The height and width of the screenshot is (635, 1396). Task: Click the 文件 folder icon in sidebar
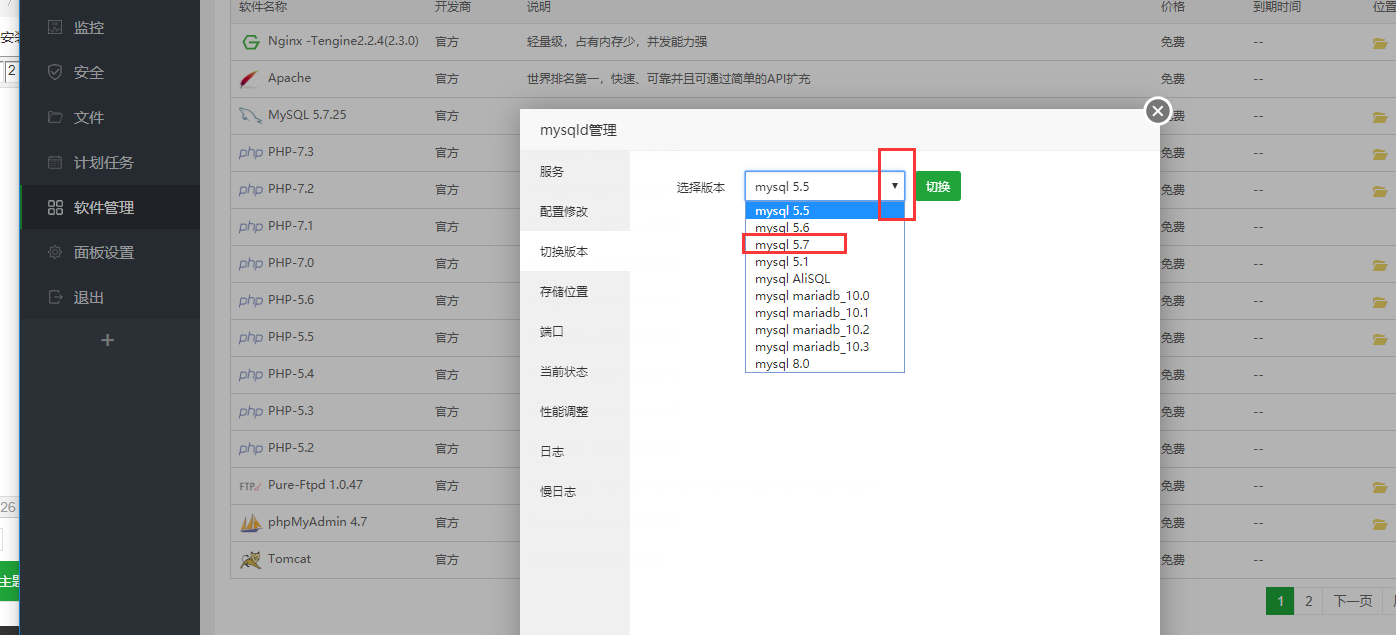pyautogui.click(x=55, y=117)
